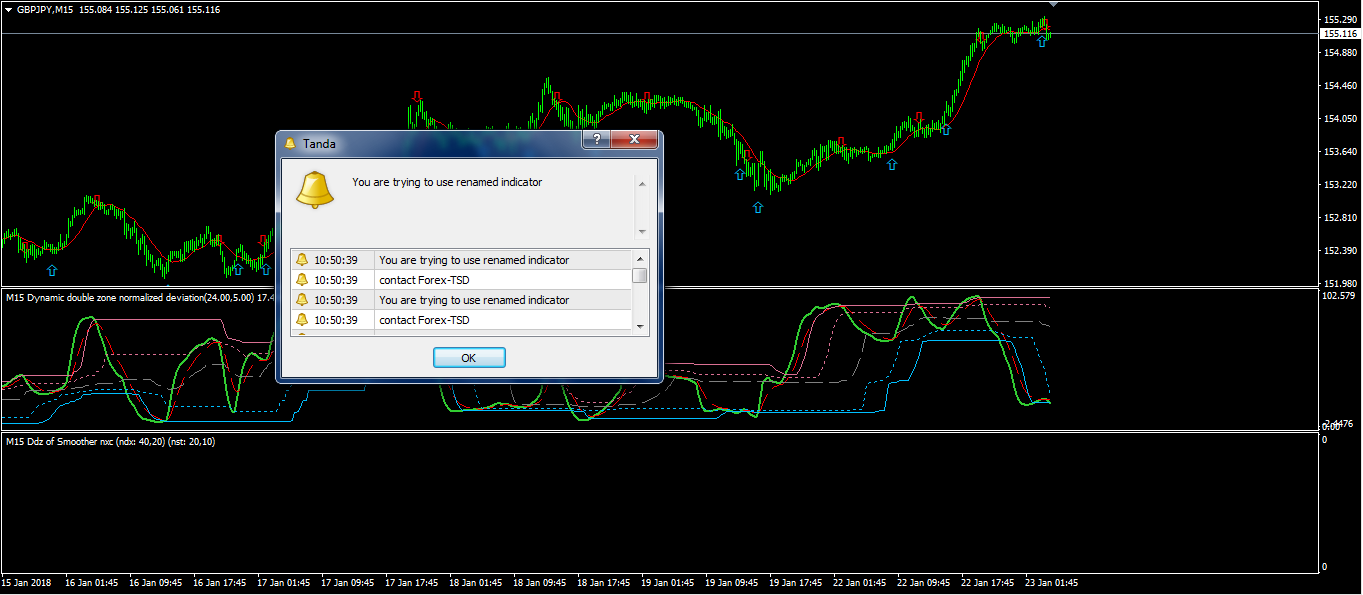Click the blue arrow beside the latest candle
The image size is (1363, 595).
click(1042, 41)
